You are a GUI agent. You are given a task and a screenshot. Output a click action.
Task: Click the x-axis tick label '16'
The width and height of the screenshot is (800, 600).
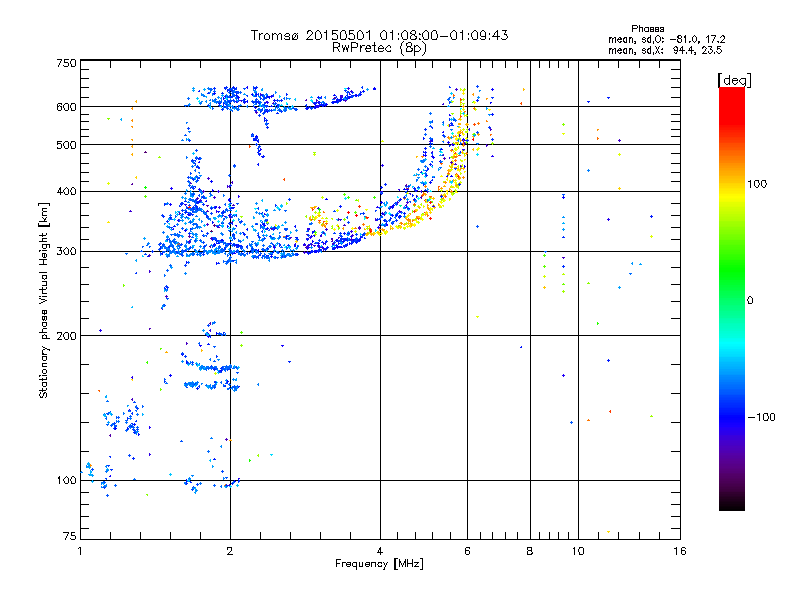pyautogui.click(x=680, y=551)
